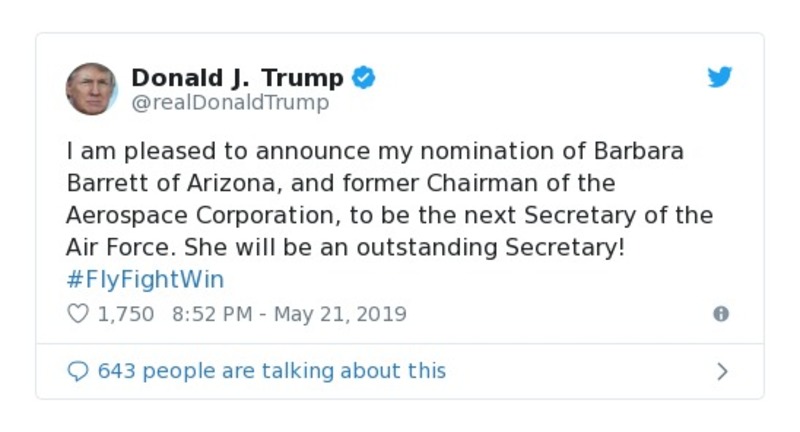Viewport: 800px width, 432px height.
Task: Click the Twitter bird logo
Action: 720,78
